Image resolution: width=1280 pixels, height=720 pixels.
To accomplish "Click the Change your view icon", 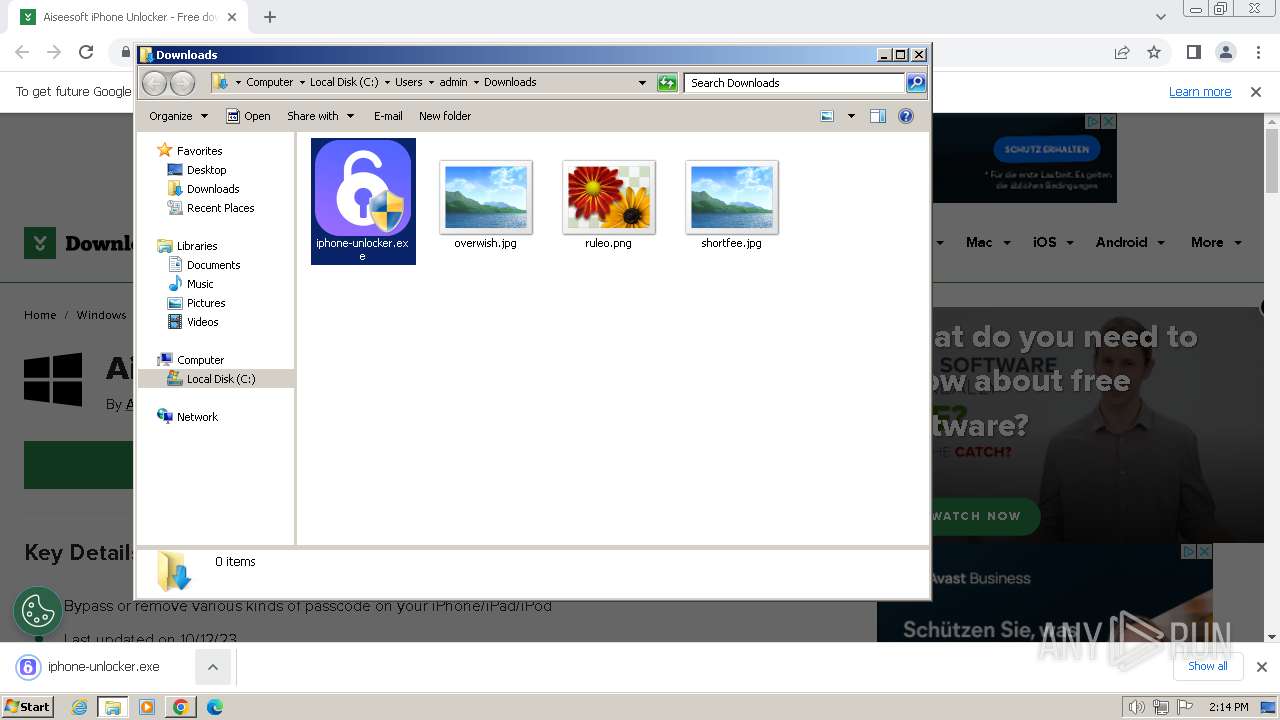I will [827, 116].
